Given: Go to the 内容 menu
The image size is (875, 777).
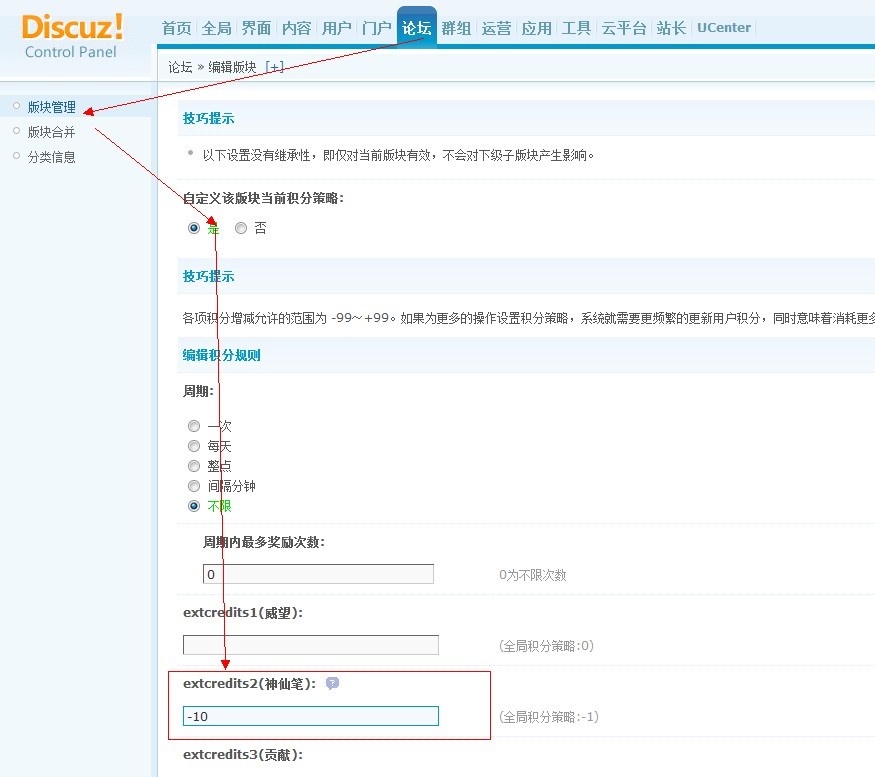Looking at the screenshot, I should pyautogui.click(x=296, y=28).
